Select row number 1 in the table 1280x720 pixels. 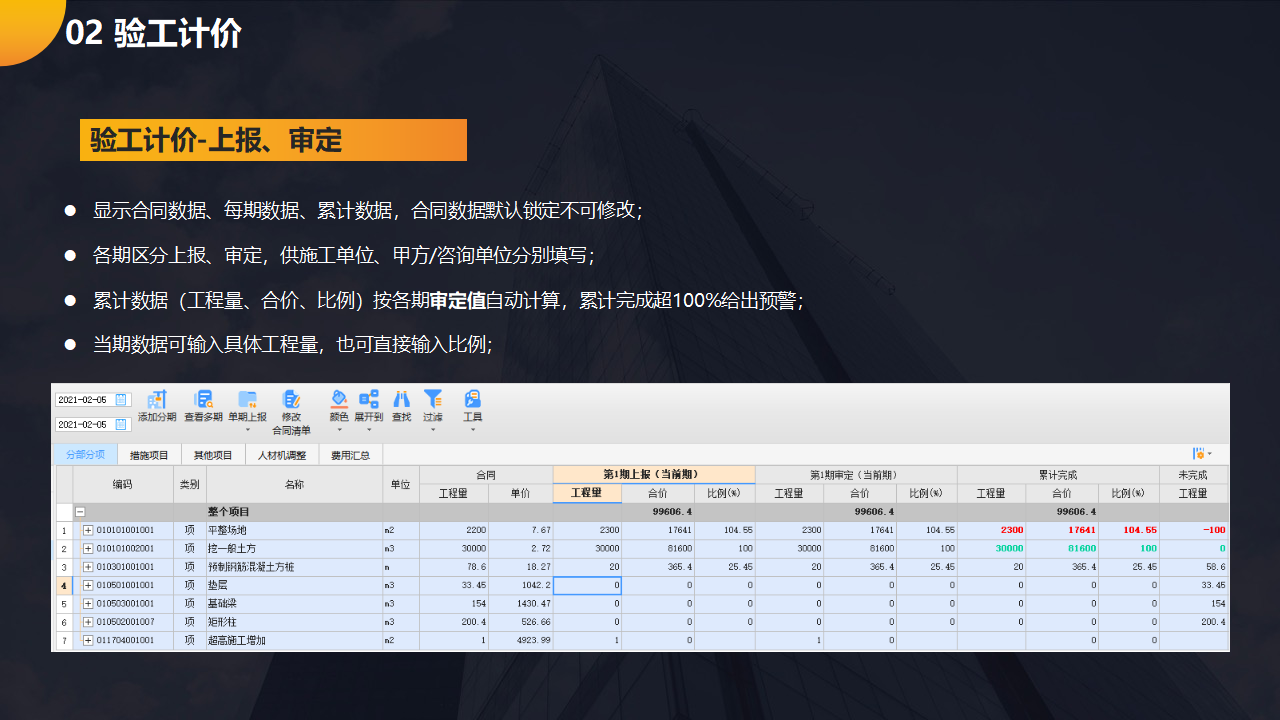pyautogui.click(x=64, y=530)
